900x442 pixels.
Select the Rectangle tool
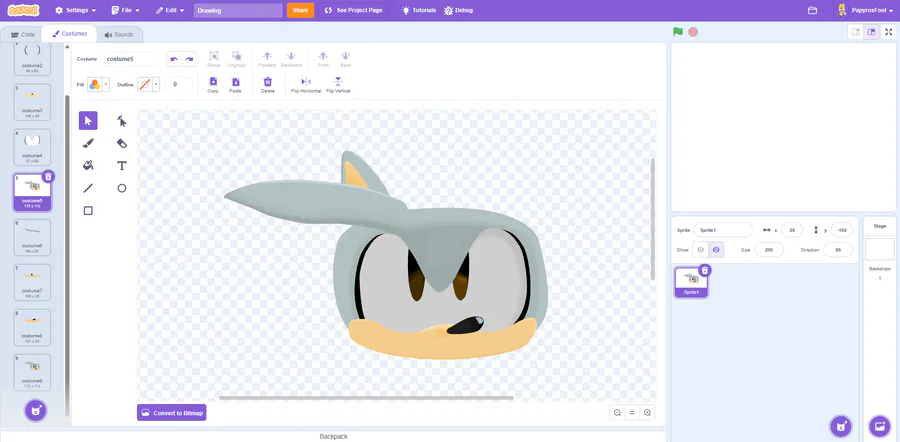[88, 211]
